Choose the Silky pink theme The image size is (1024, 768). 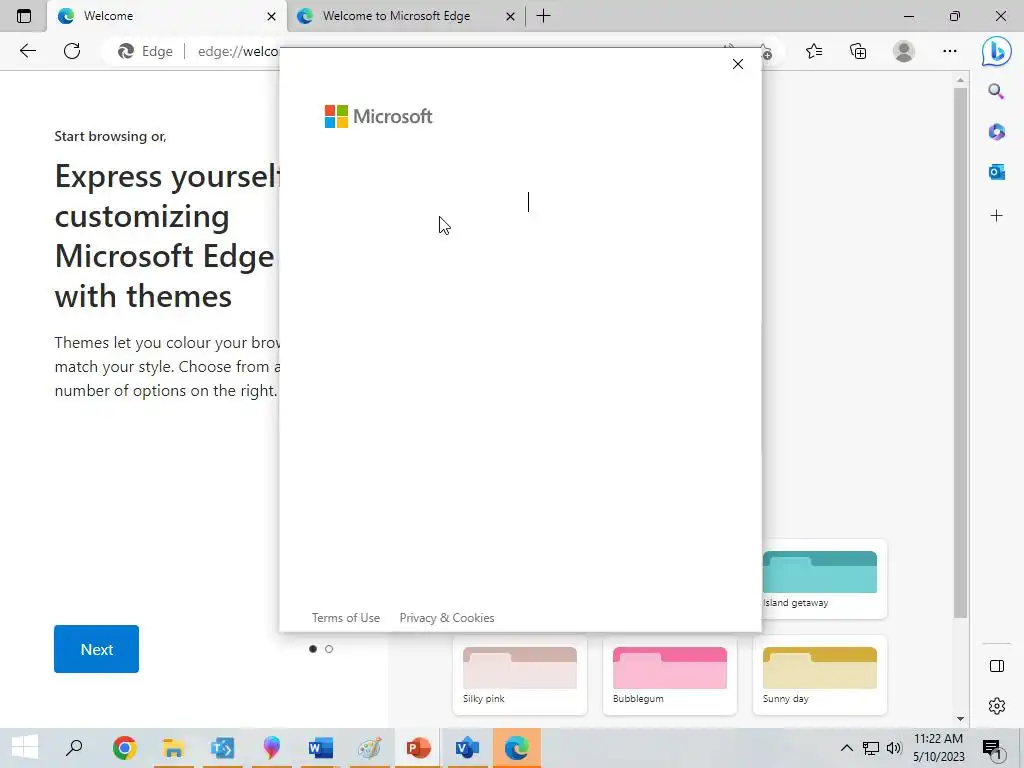point(520,675)
